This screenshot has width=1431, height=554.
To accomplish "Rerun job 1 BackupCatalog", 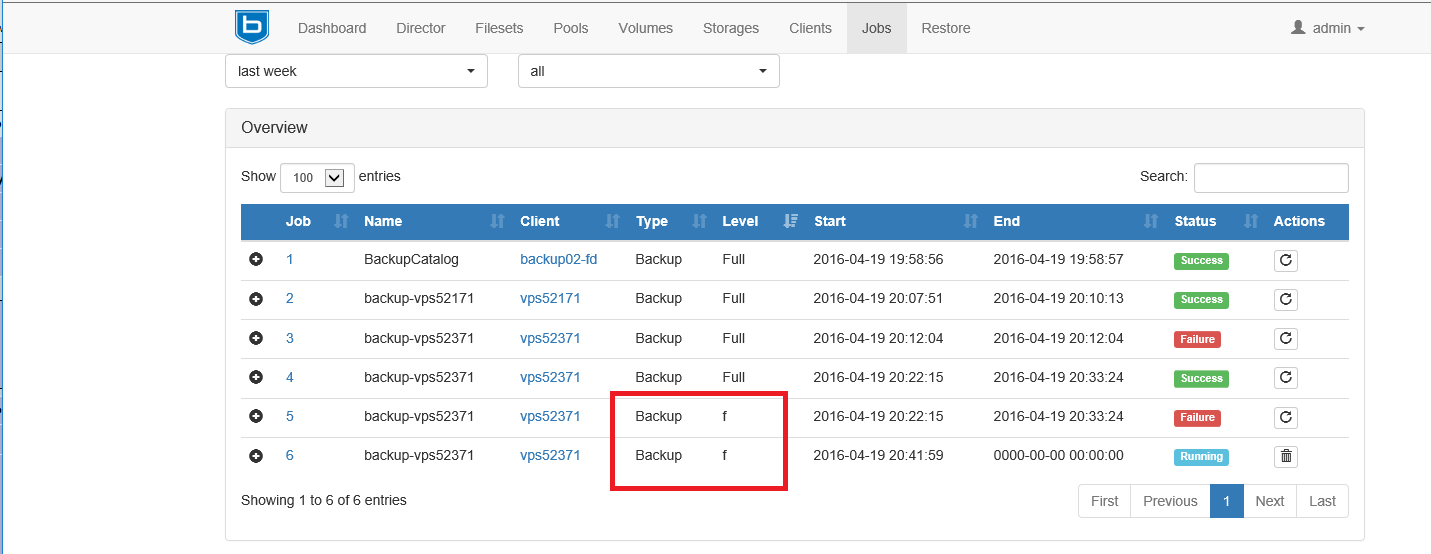I will 1286,260.
